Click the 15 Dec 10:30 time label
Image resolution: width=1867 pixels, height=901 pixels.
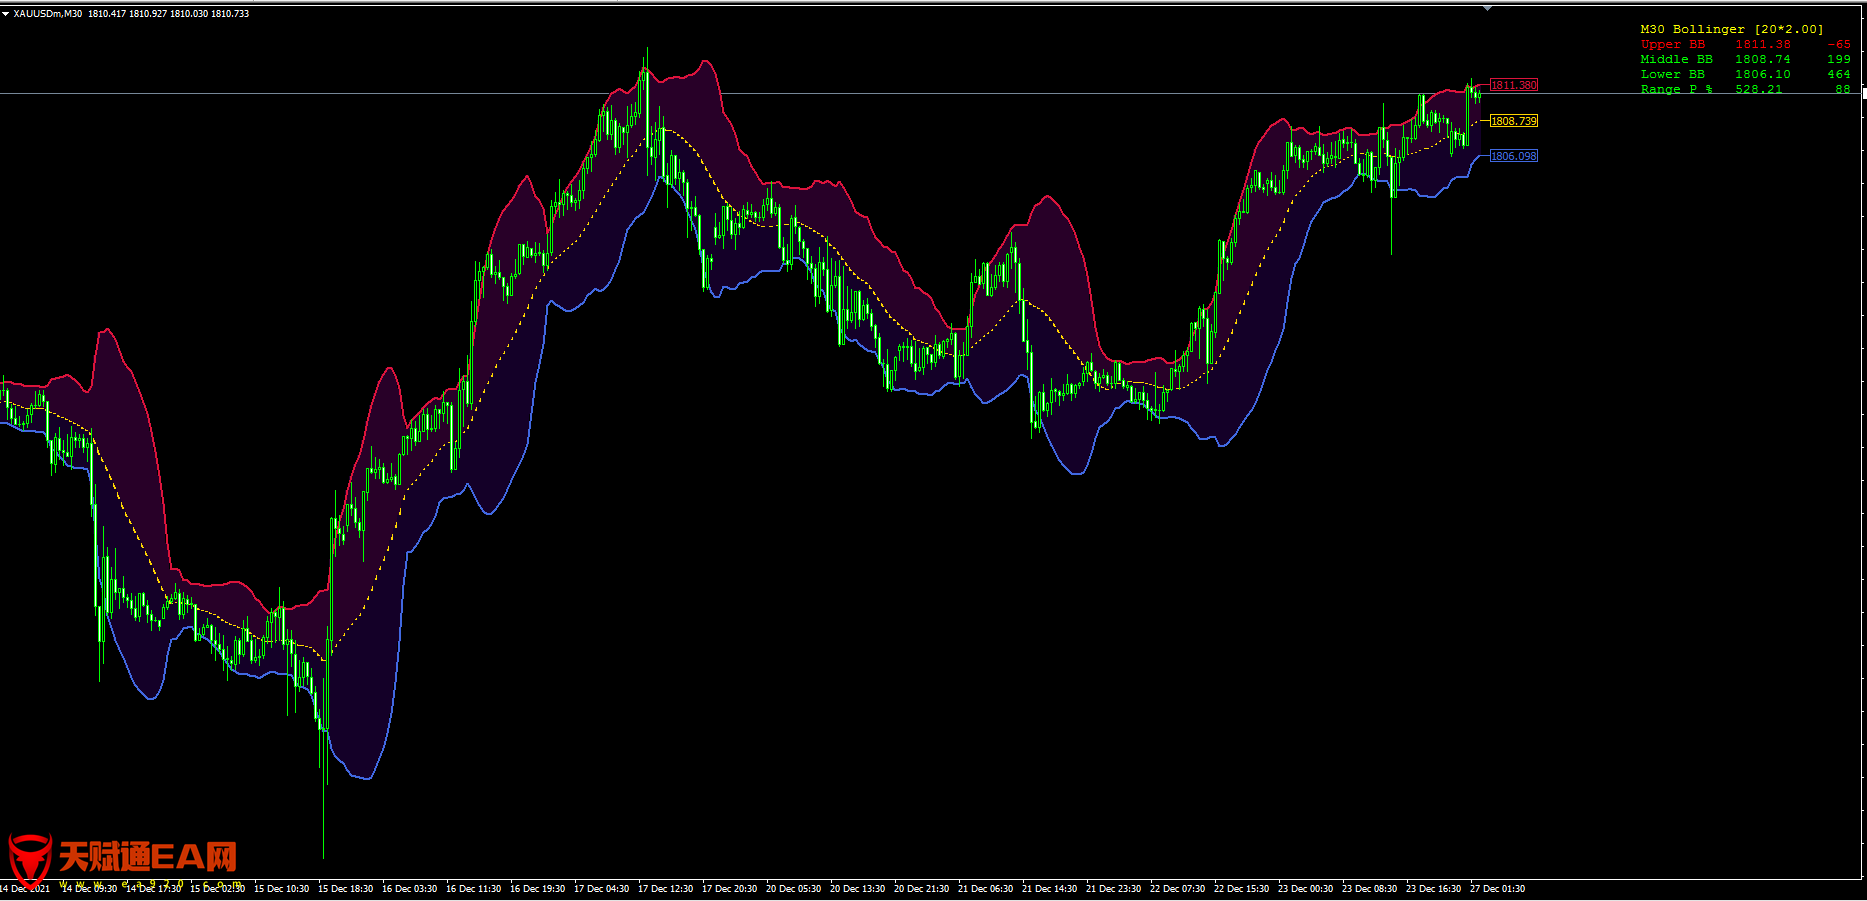(x=282, y=888)
